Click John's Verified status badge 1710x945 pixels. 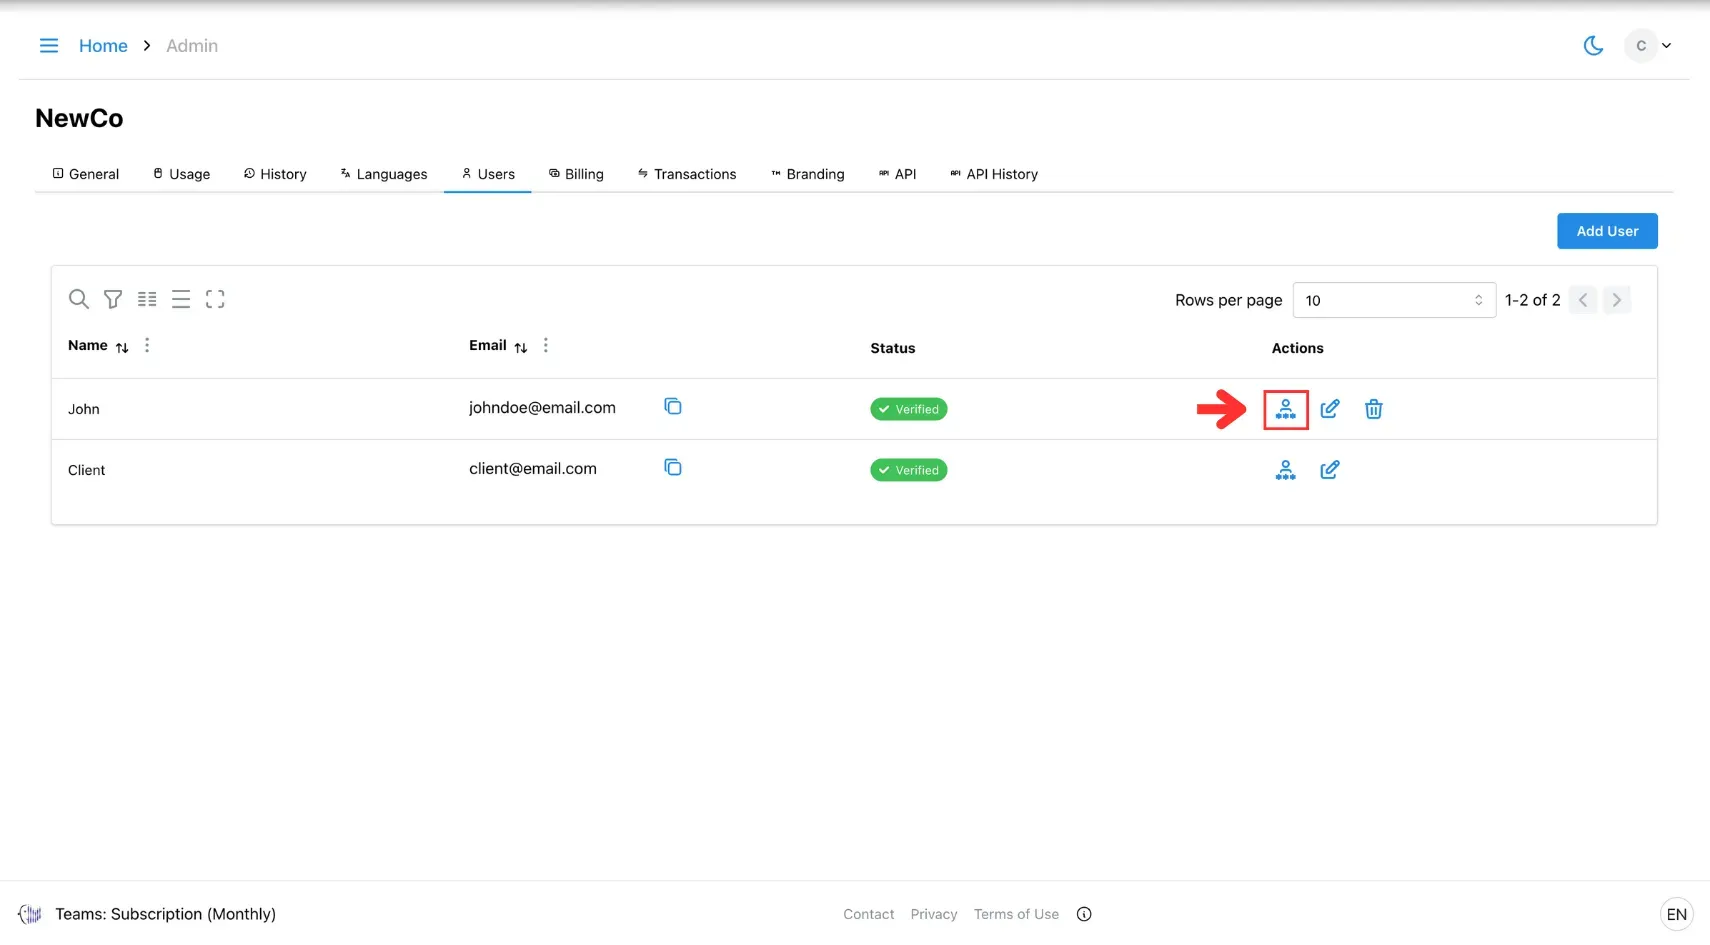pyautogui.click(x=909, y=409)
